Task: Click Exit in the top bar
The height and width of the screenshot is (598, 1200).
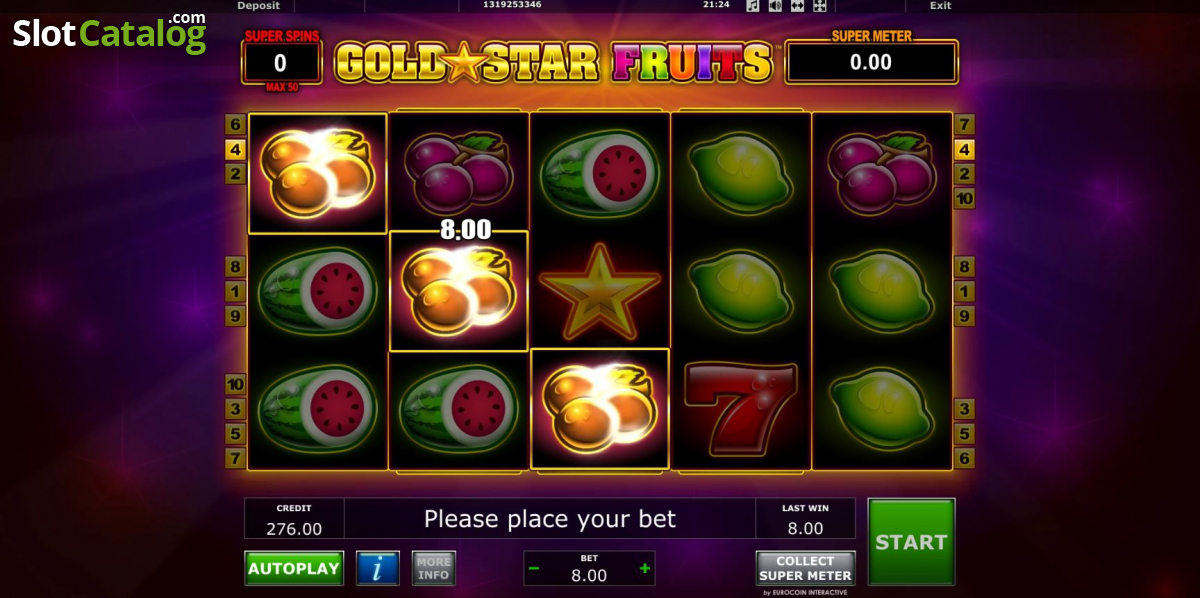Action: pyautogui.click(x=940, y=5)
